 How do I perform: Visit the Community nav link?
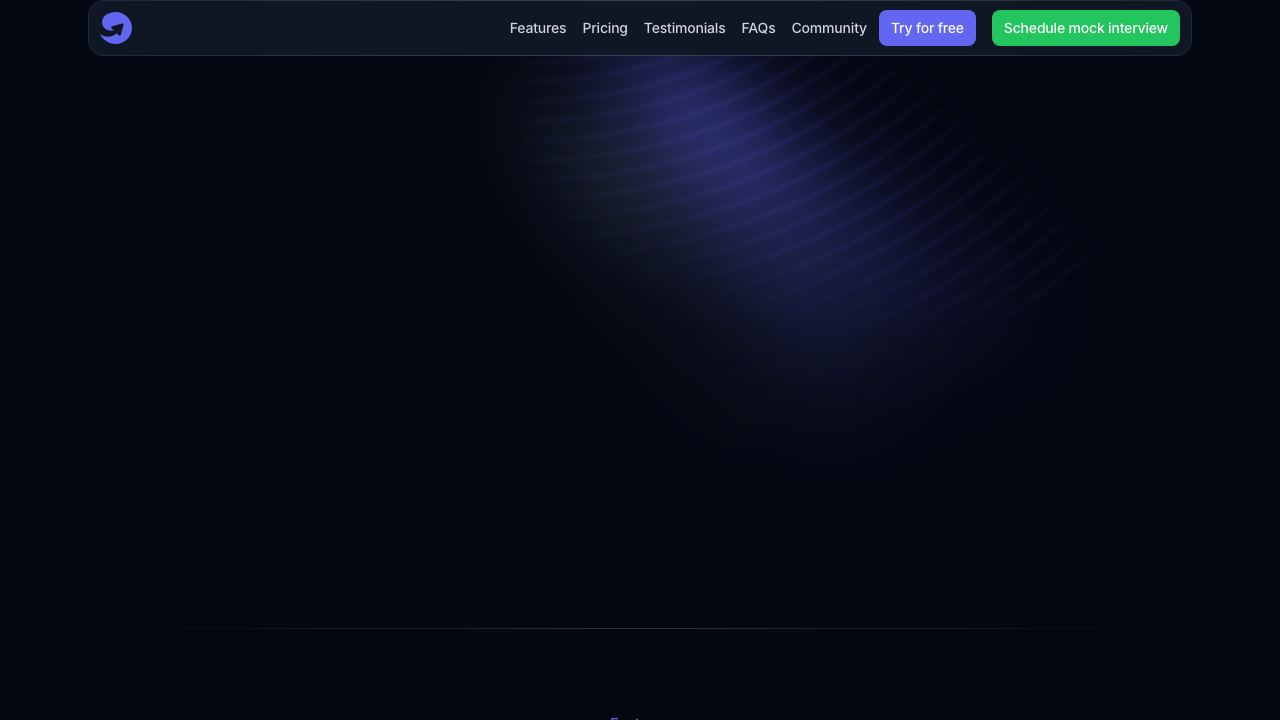[x=829, y=28]
